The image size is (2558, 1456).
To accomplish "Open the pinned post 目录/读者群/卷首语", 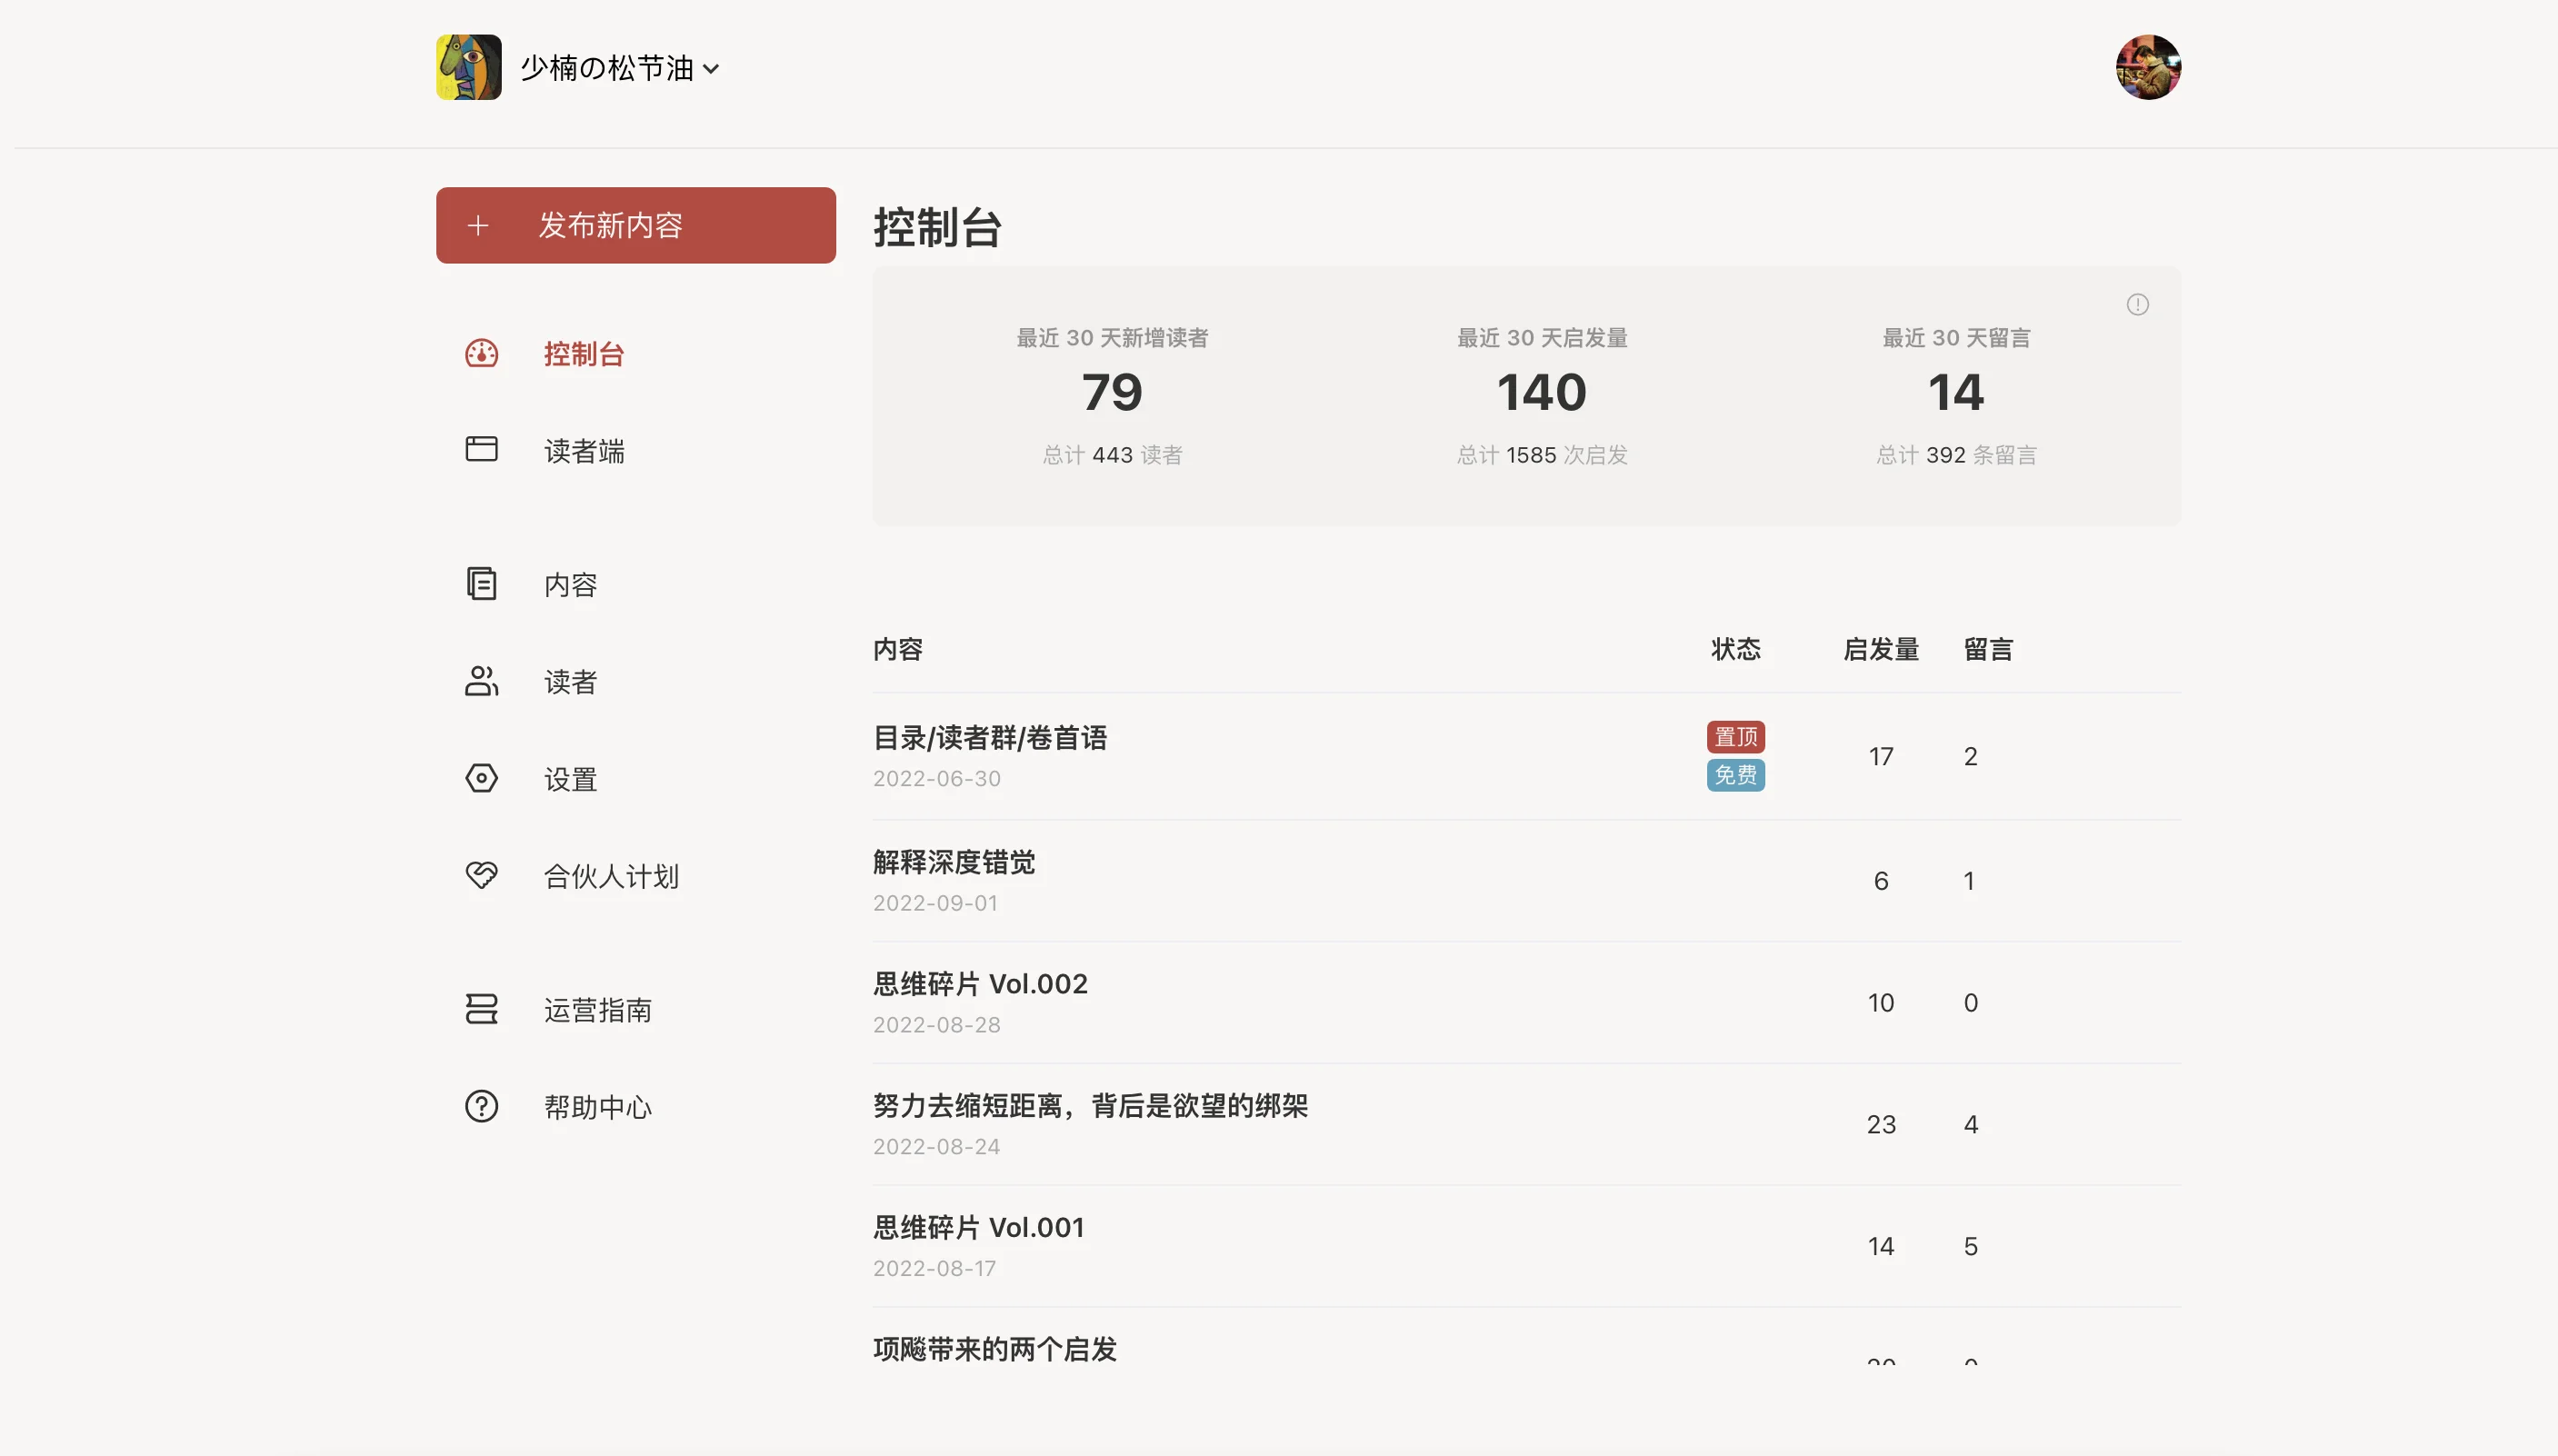I will point(990,738).
